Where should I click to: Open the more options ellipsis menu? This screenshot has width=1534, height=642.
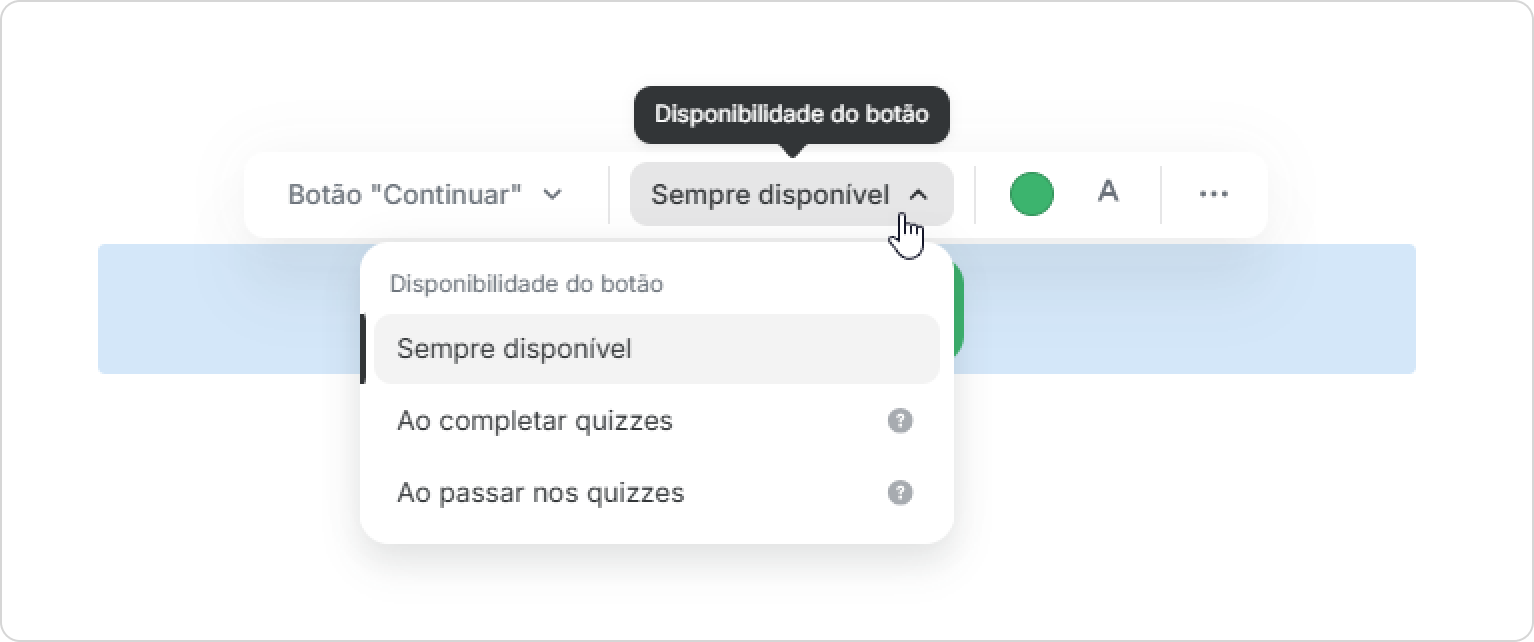click(x=1213, y=194)
